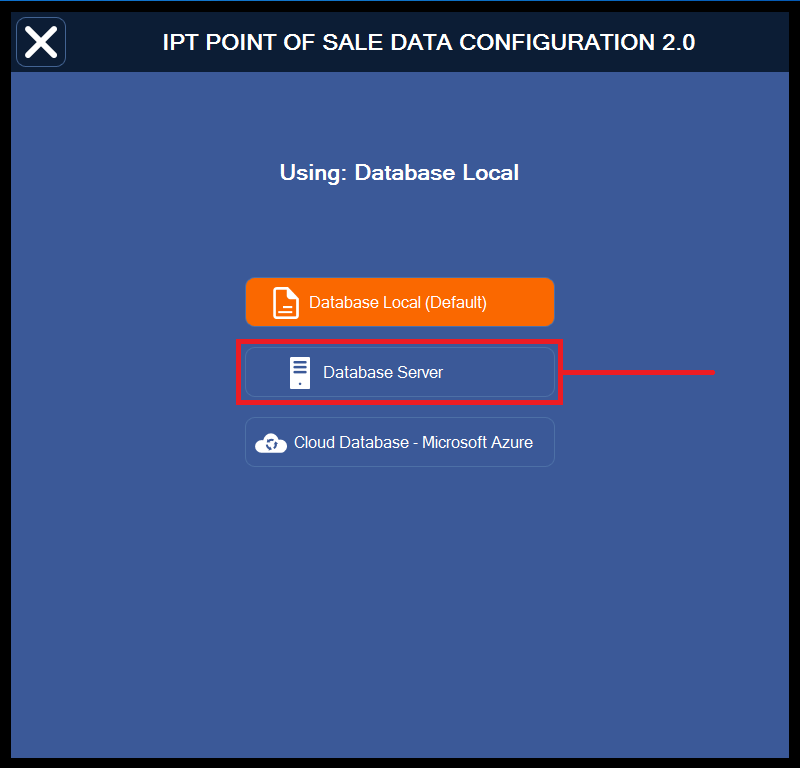
Task: Click the 'Using: Database Local' status text
Action: pos(399,172)
